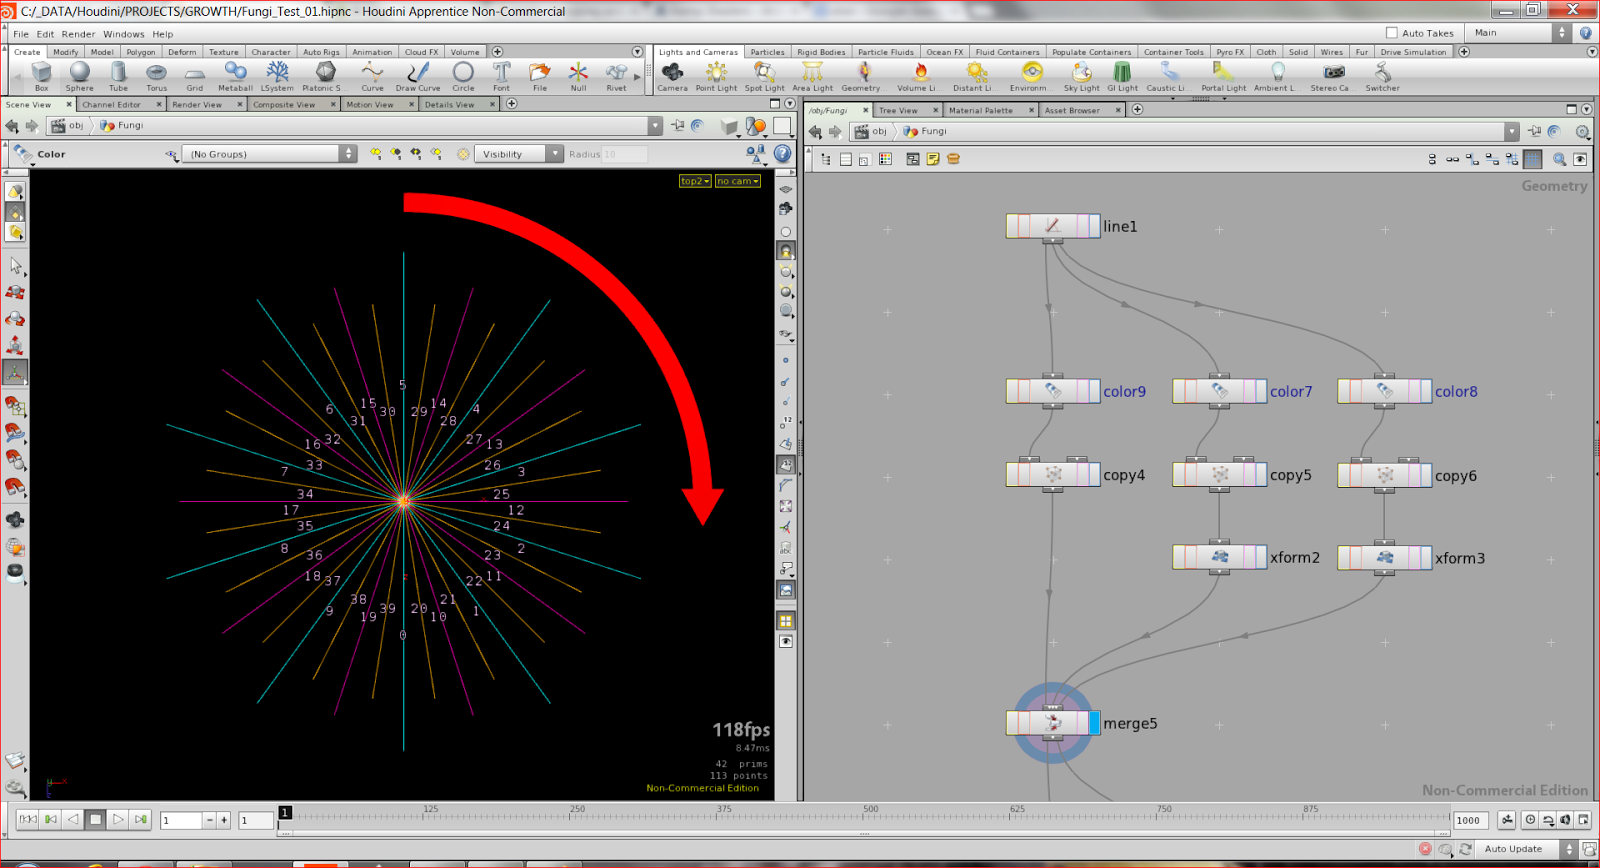The width and height of the screenshot is (1600, 868).
Task: Toggle display flag on xform3 node
Action: 1426,557
